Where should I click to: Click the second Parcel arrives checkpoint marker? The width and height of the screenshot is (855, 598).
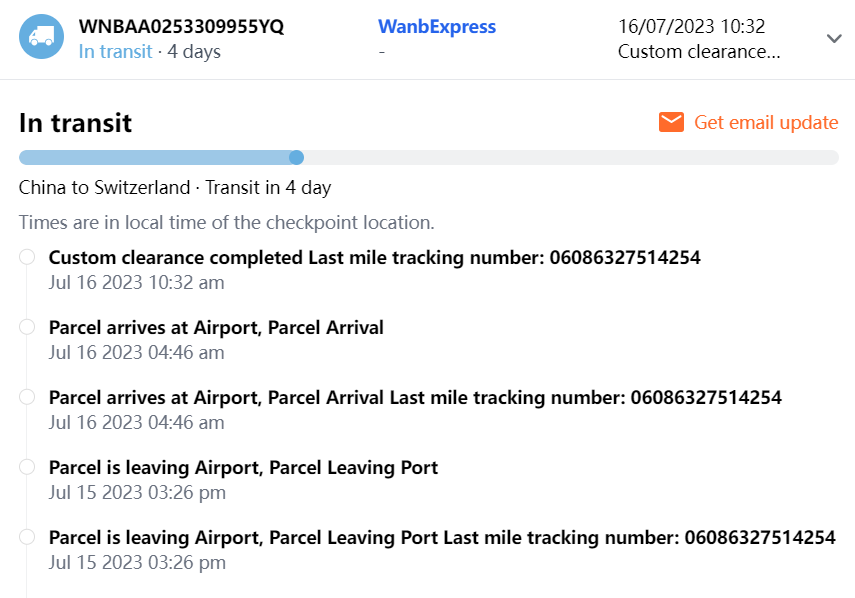click(27, 397)
